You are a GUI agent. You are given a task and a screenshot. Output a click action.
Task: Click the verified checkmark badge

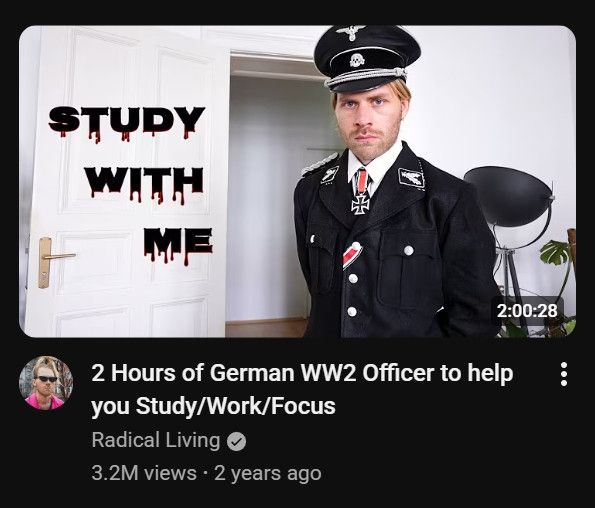click(237, 442)
